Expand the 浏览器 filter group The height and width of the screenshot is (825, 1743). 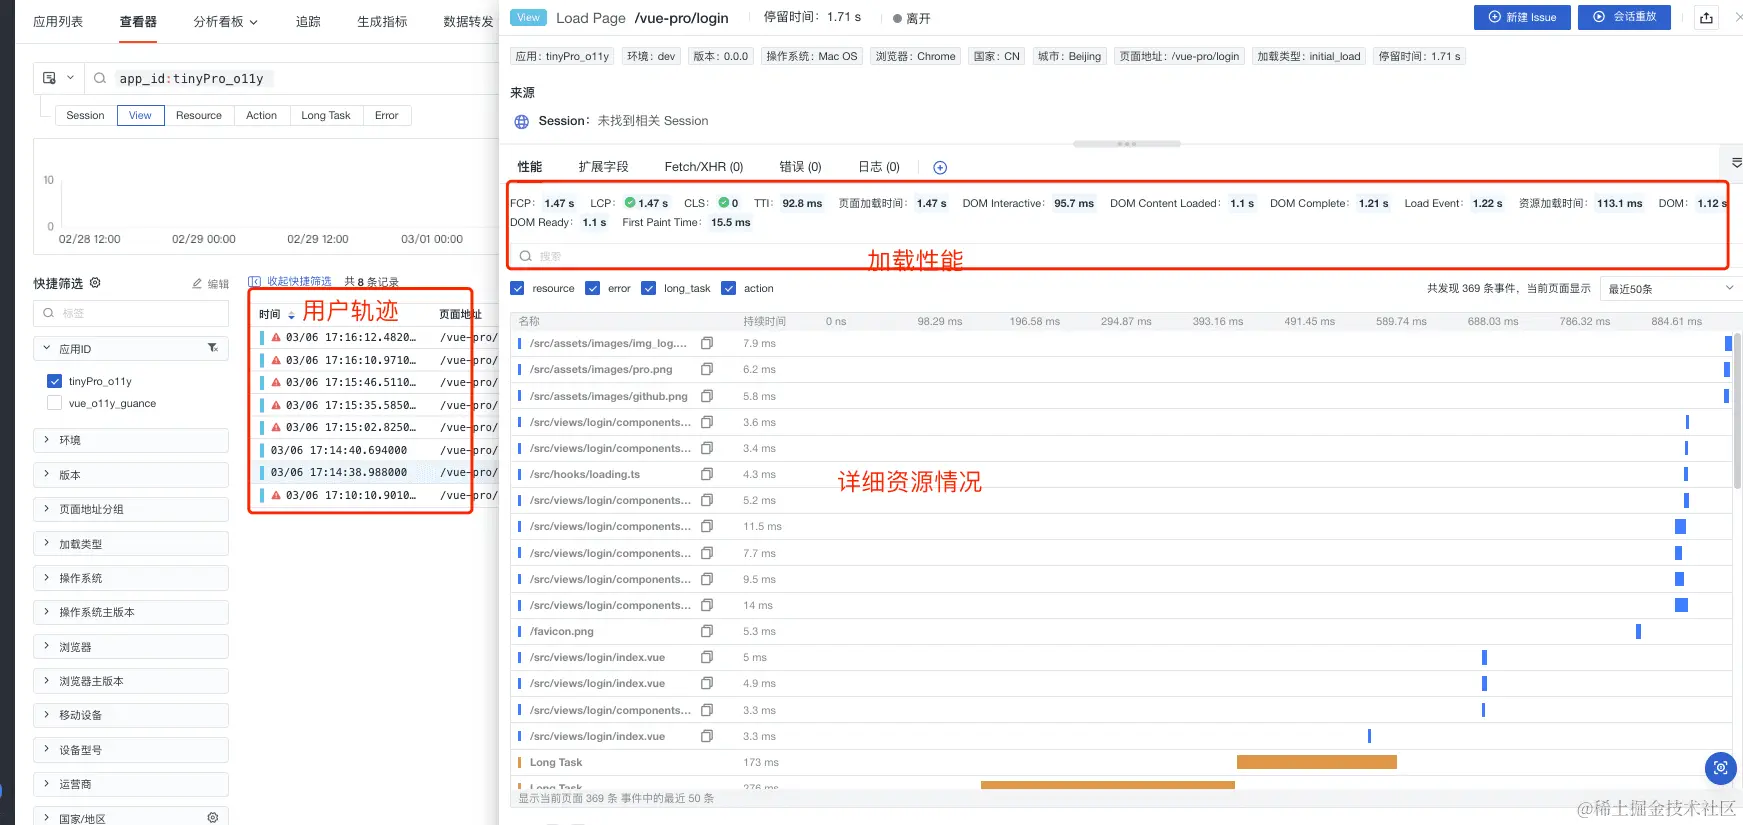click(x=131, y=647)
